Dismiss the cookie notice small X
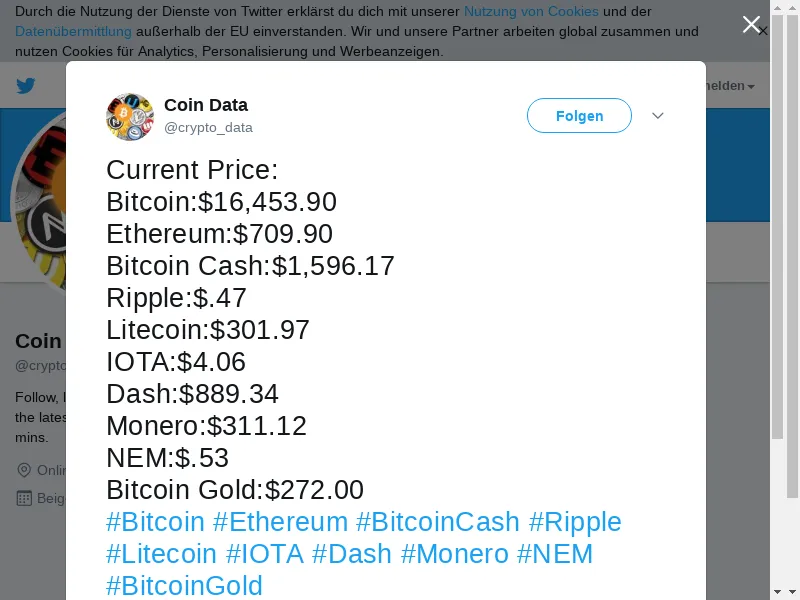 click(763, 32)
